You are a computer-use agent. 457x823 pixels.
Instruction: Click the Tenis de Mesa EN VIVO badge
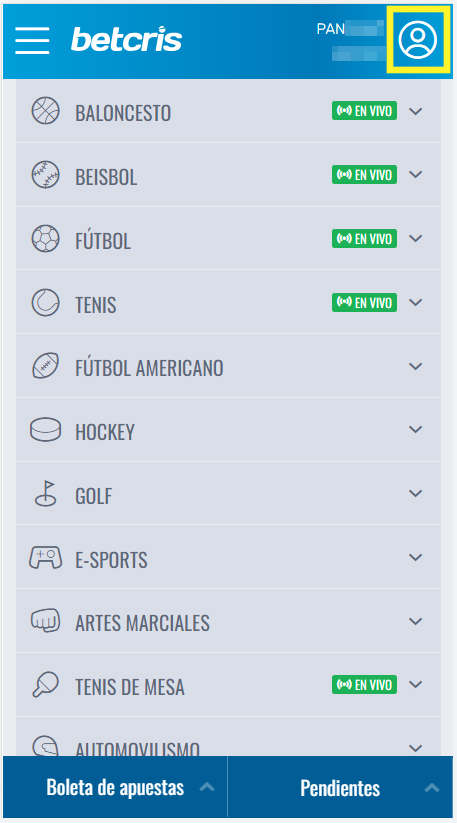[x=364, y=684]
